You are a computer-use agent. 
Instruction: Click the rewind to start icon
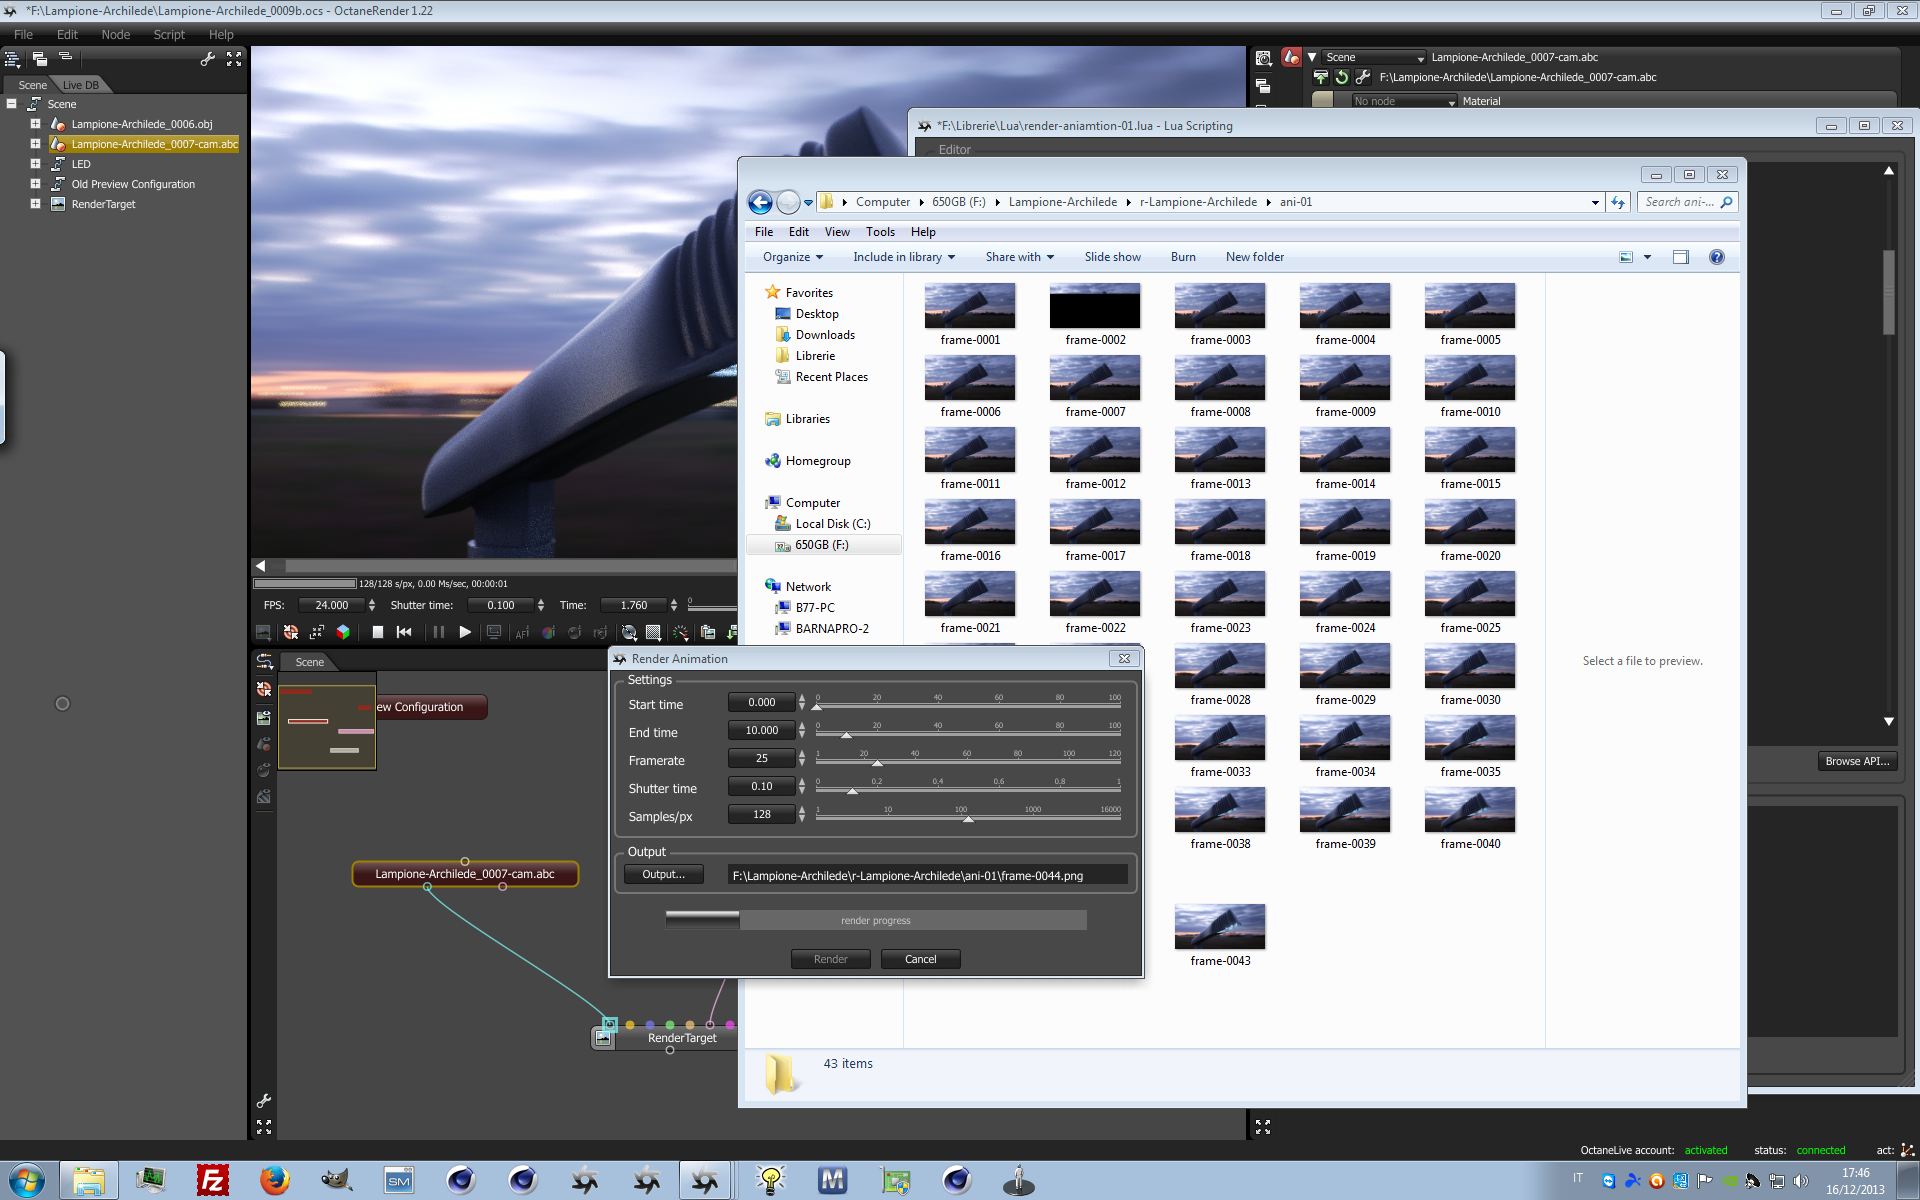(x=404, y=632)
